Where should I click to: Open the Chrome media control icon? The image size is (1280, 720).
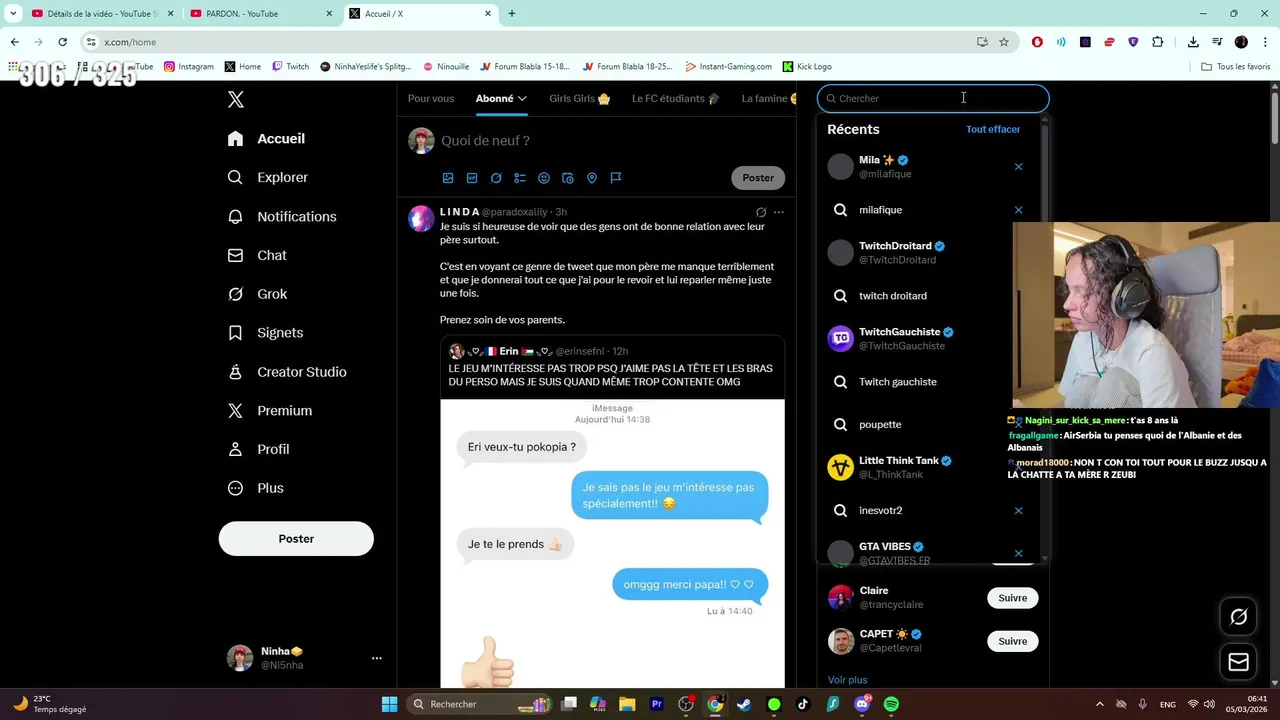pos(1217,42)
